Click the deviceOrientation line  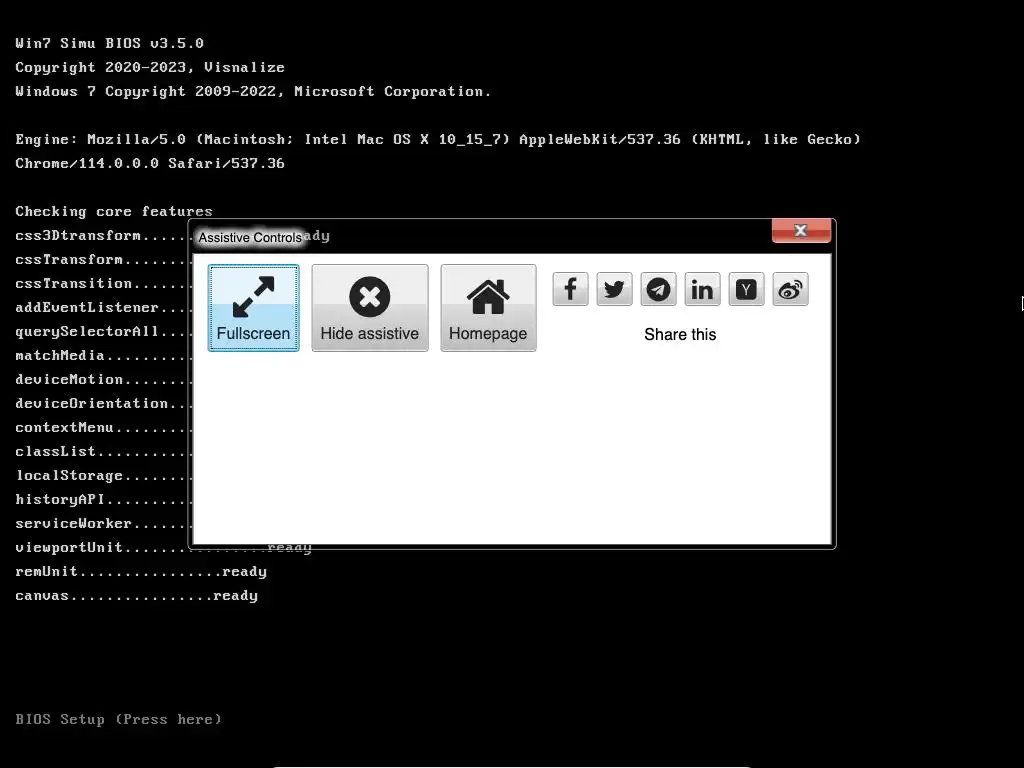(102, 404)
